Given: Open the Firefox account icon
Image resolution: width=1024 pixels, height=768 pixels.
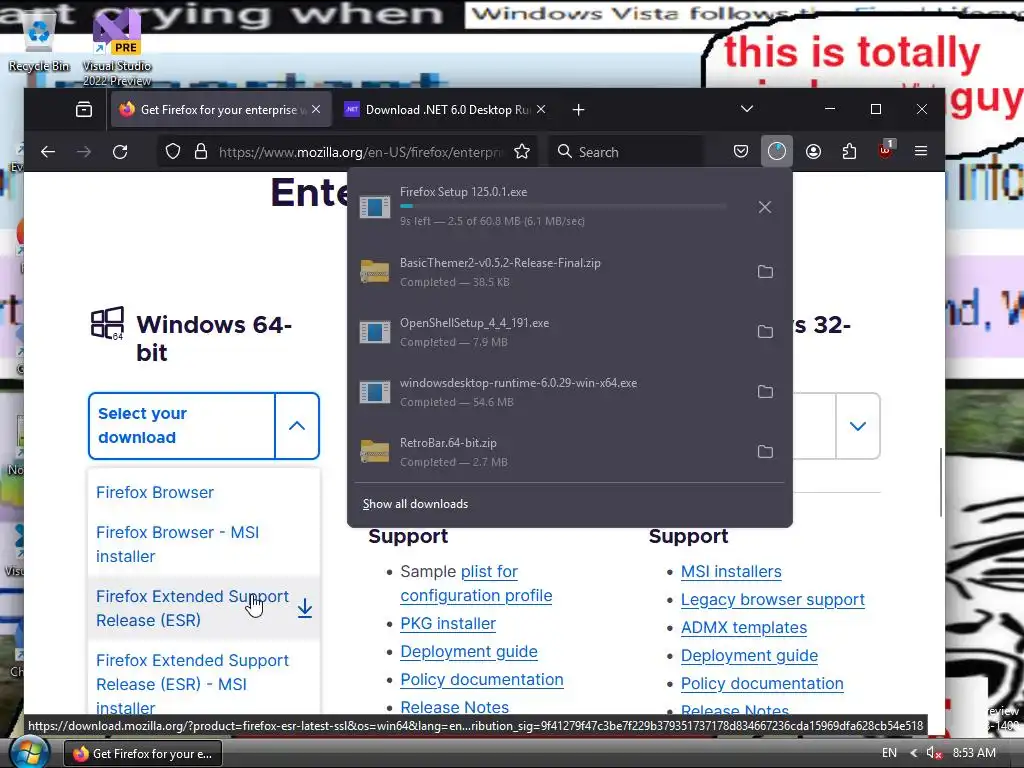Looking at the screenshot, I should pos(813,152).
